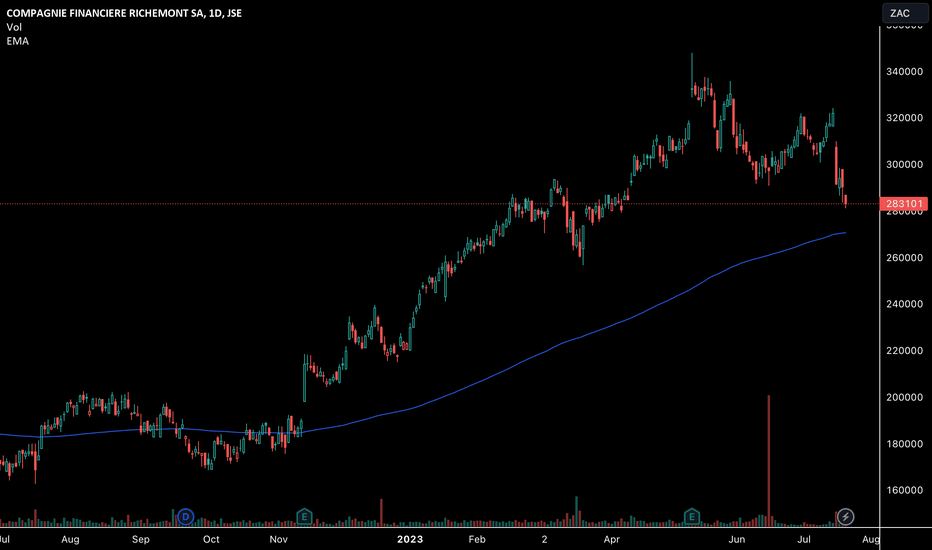Click the Oct label on time axis
The image size is (932, 550).
tap(211, 539)
